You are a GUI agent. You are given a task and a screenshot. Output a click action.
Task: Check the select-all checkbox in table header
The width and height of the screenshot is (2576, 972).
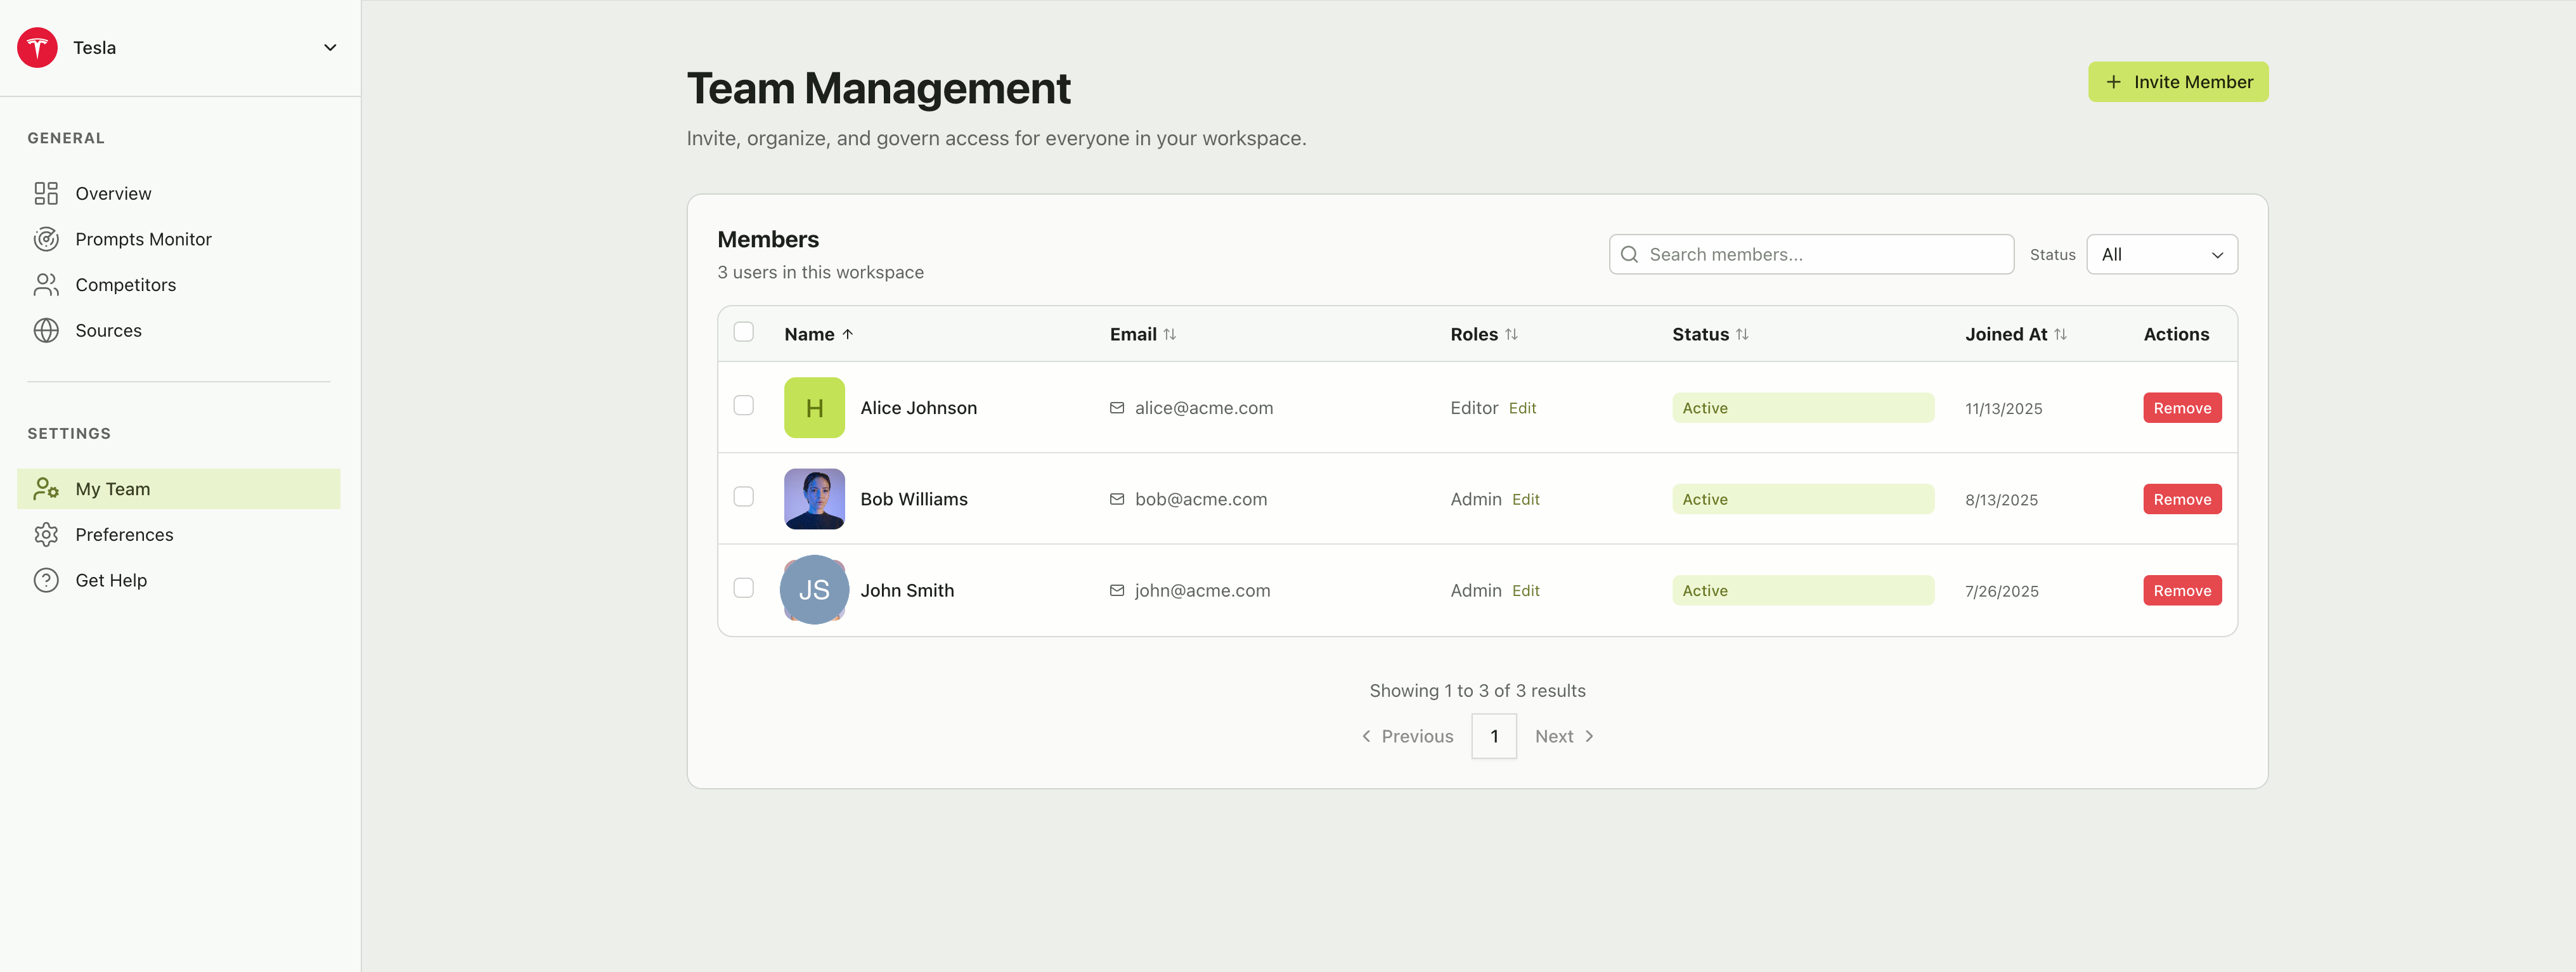pyautogui.click(x=744, y=331)
